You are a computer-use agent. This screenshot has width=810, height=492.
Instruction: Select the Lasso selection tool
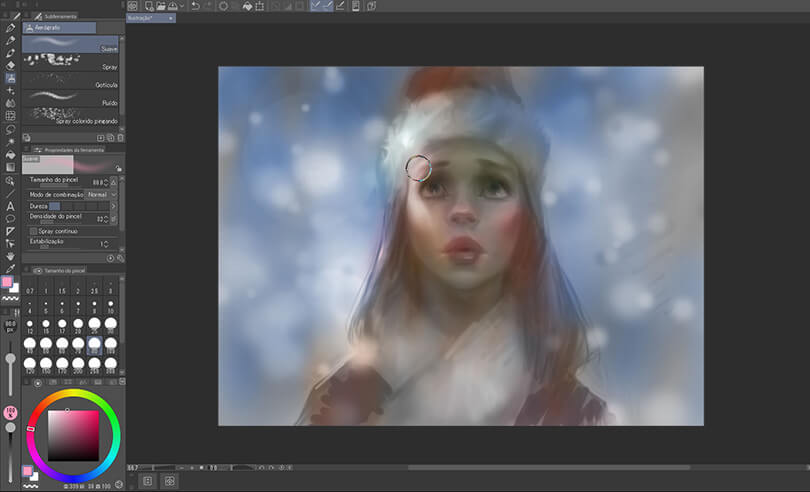click(x=10, y=129)
